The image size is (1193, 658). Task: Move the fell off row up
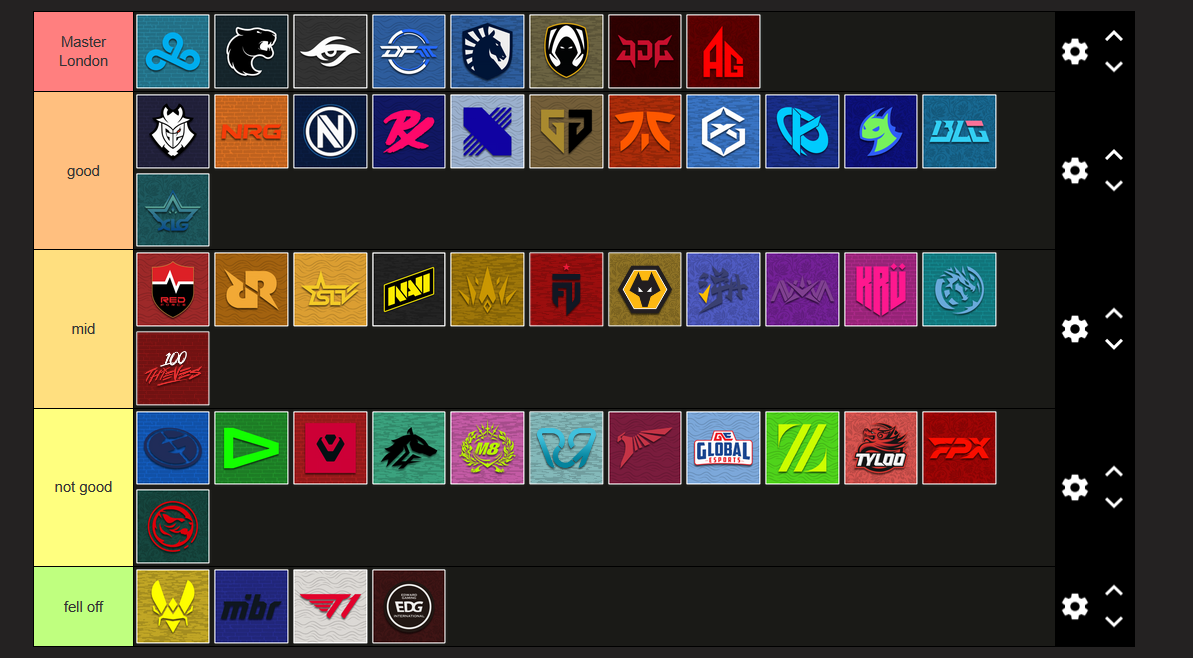click(x=1114, y=590)
